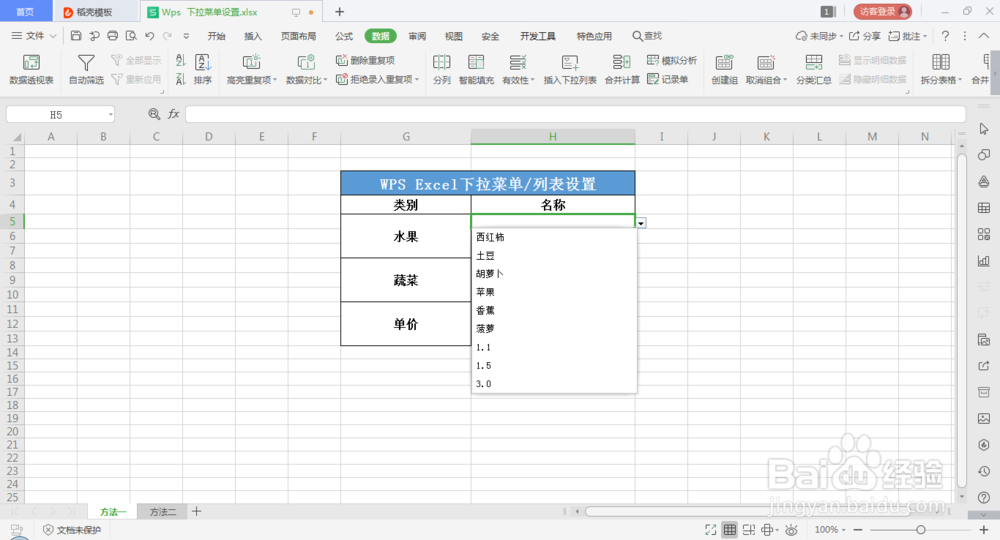Click the help question-mark icon in sidebar
Screen dimensions: 1000x540
pyautogui.click(x=984, y=497)
